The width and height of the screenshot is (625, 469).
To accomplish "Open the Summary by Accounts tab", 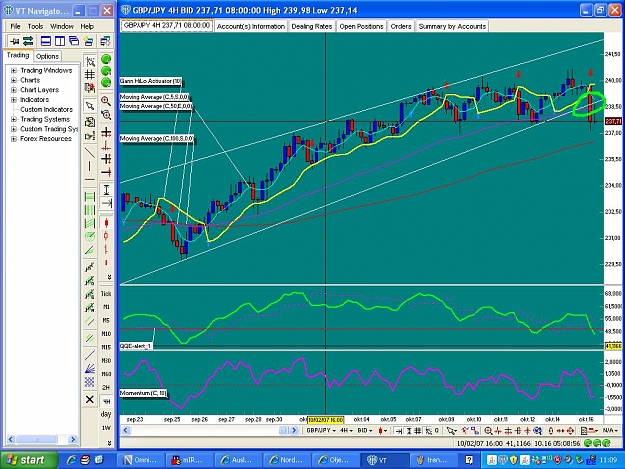I will (452, 26).
